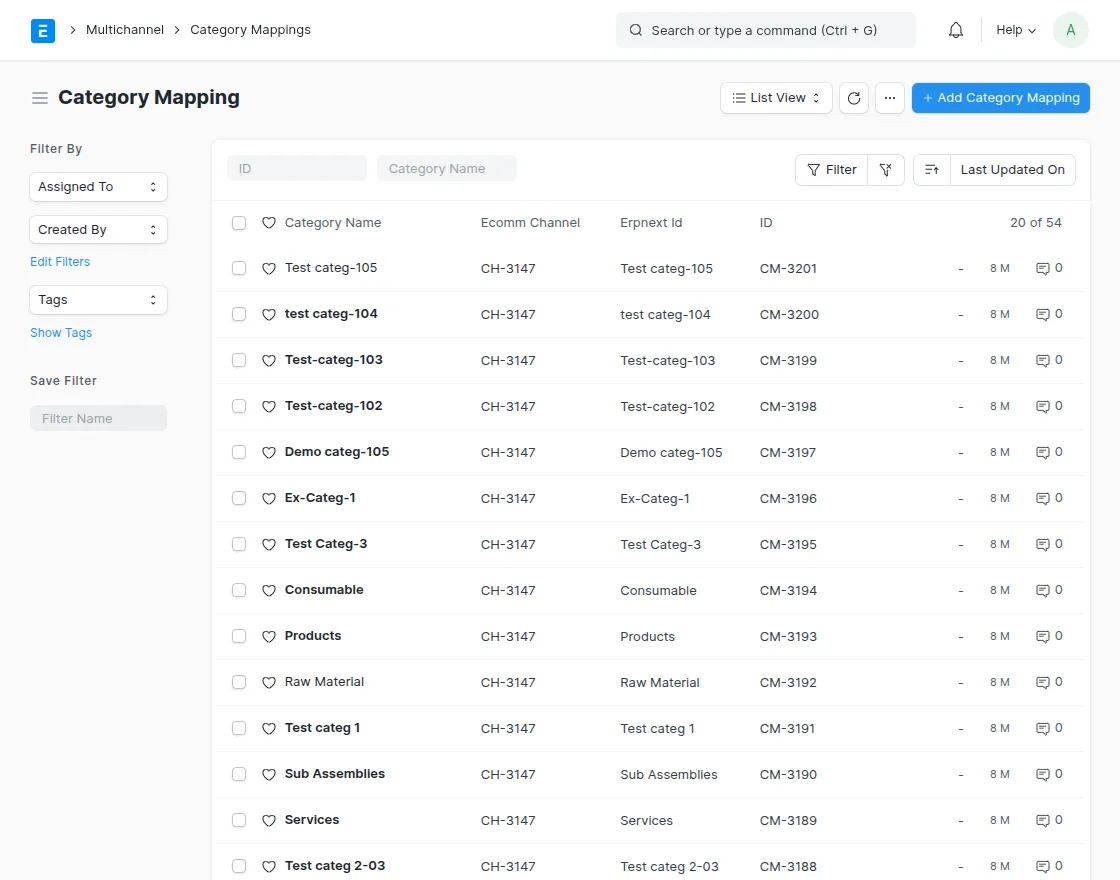This screenshot has height=880, width=1120.
Task: Open Edit Filters link
Action: (60, 261)
